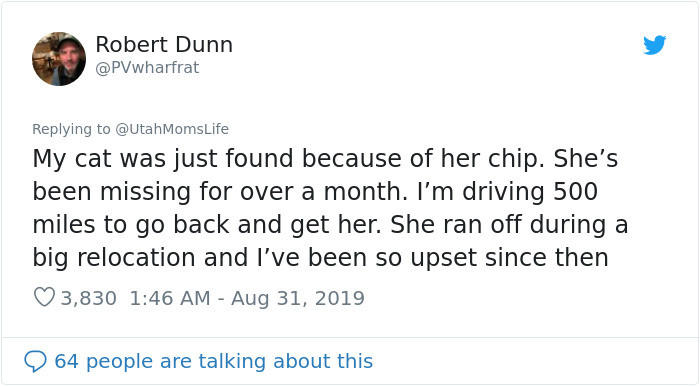Like the tweet with the heart icon

(x=44, y=297)
